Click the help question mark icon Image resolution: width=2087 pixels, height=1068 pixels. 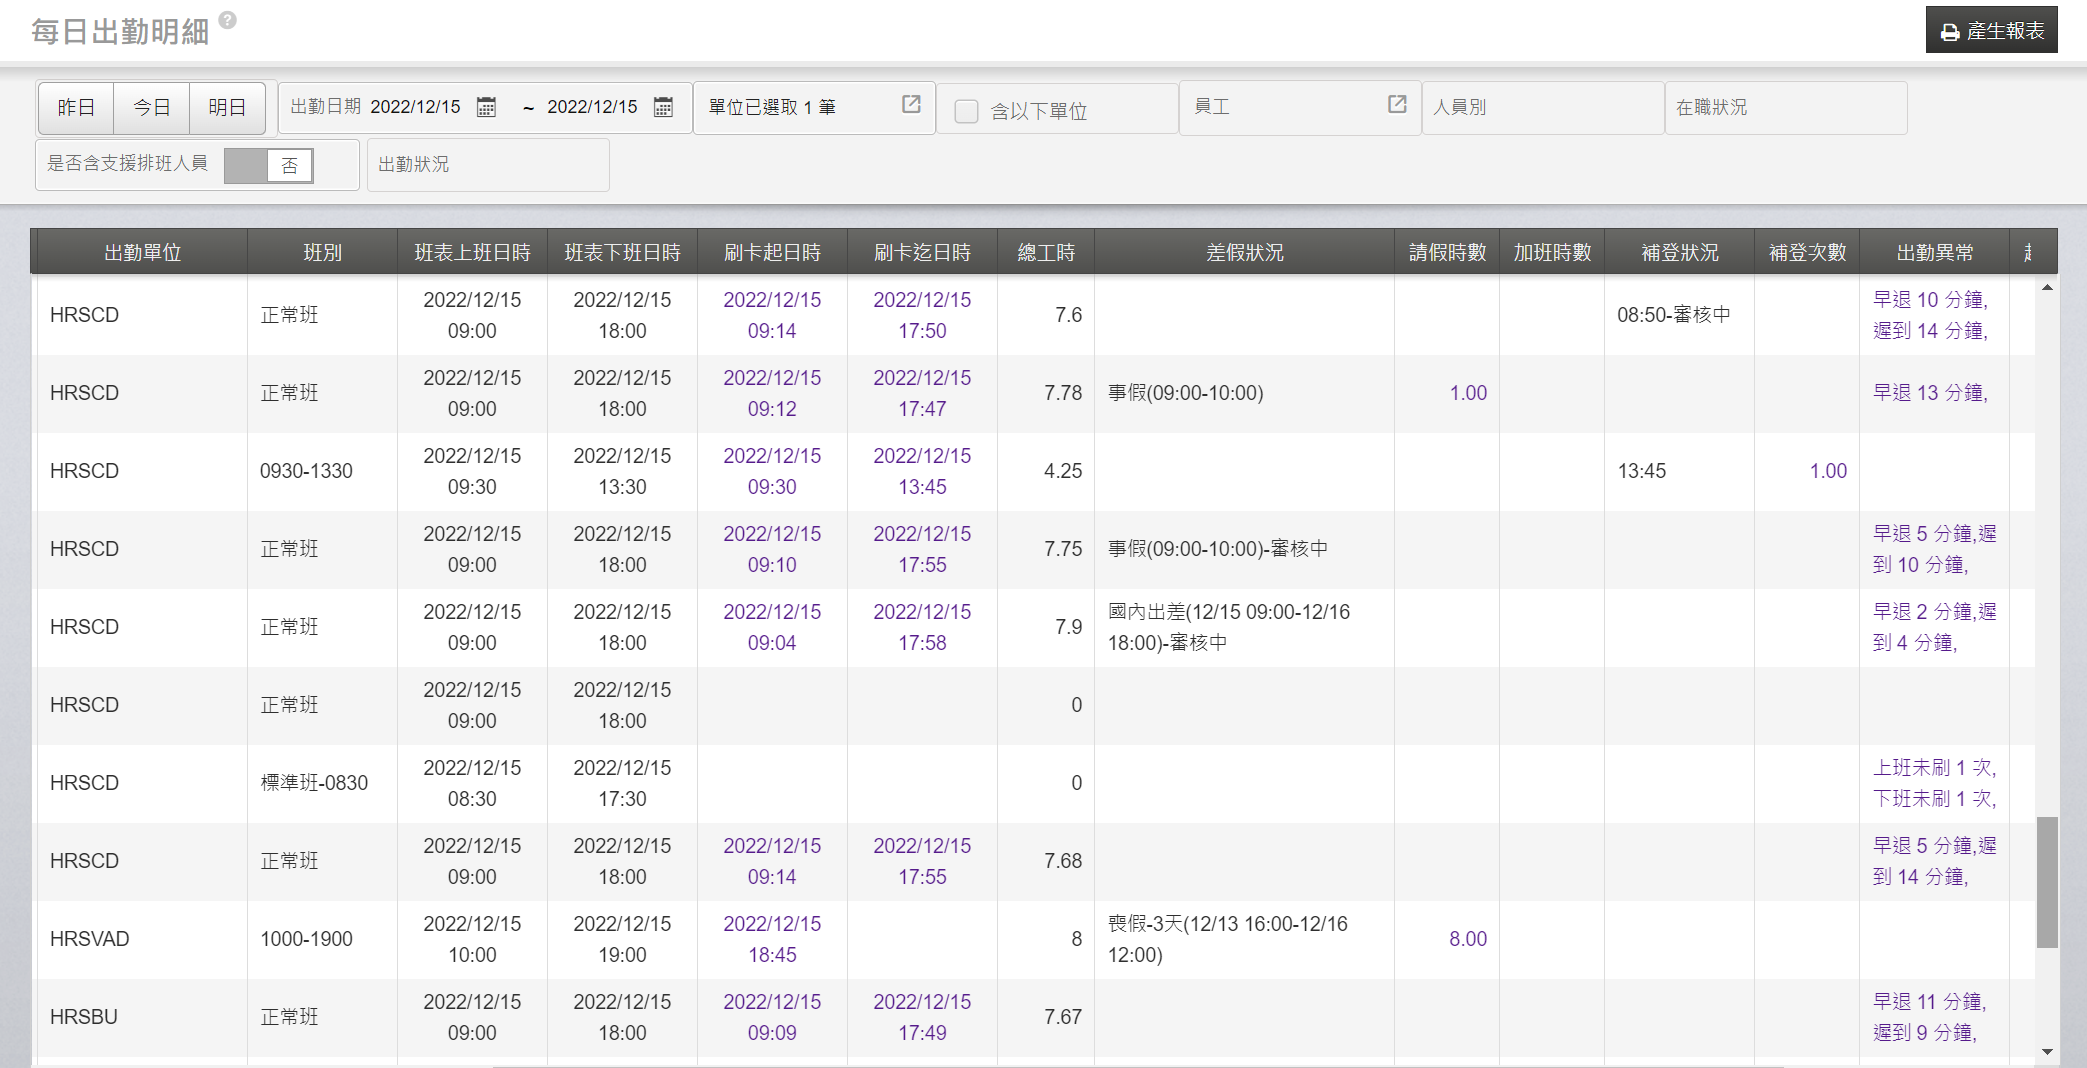tap(228, 20)
